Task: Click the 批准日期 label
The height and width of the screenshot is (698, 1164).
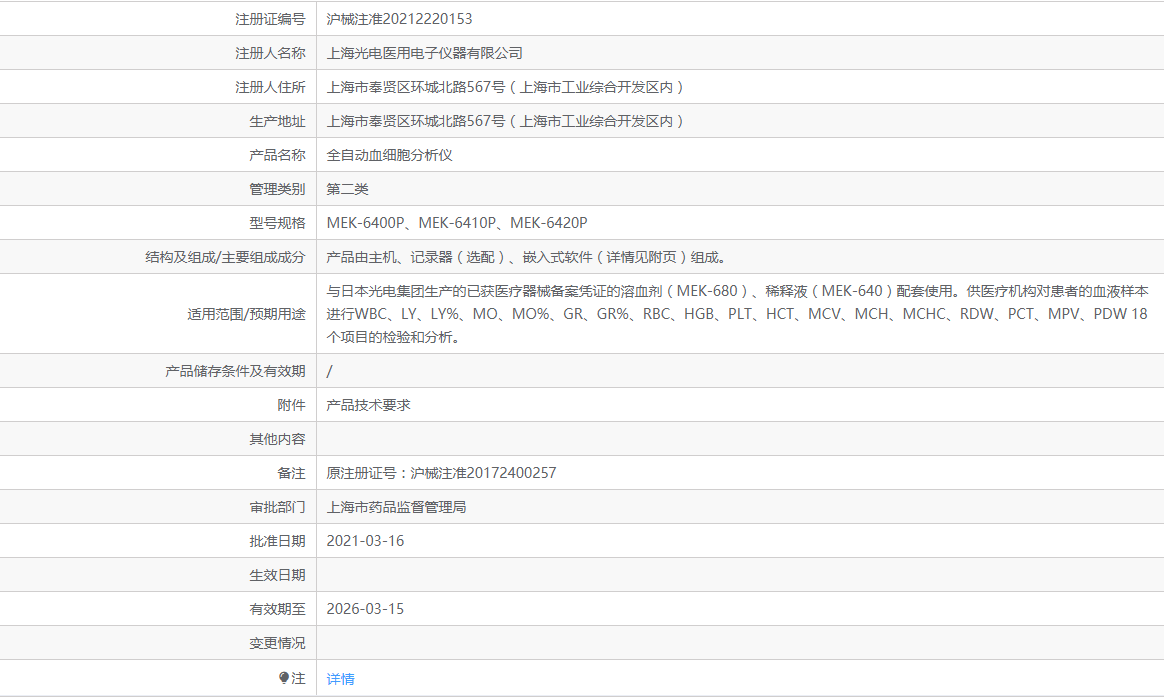Action: coord(278,541)
